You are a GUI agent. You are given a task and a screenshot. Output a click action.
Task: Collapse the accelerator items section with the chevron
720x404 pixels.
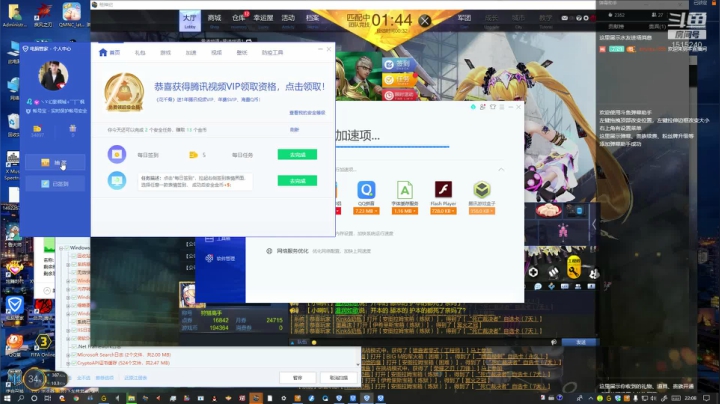pos(501,169)
